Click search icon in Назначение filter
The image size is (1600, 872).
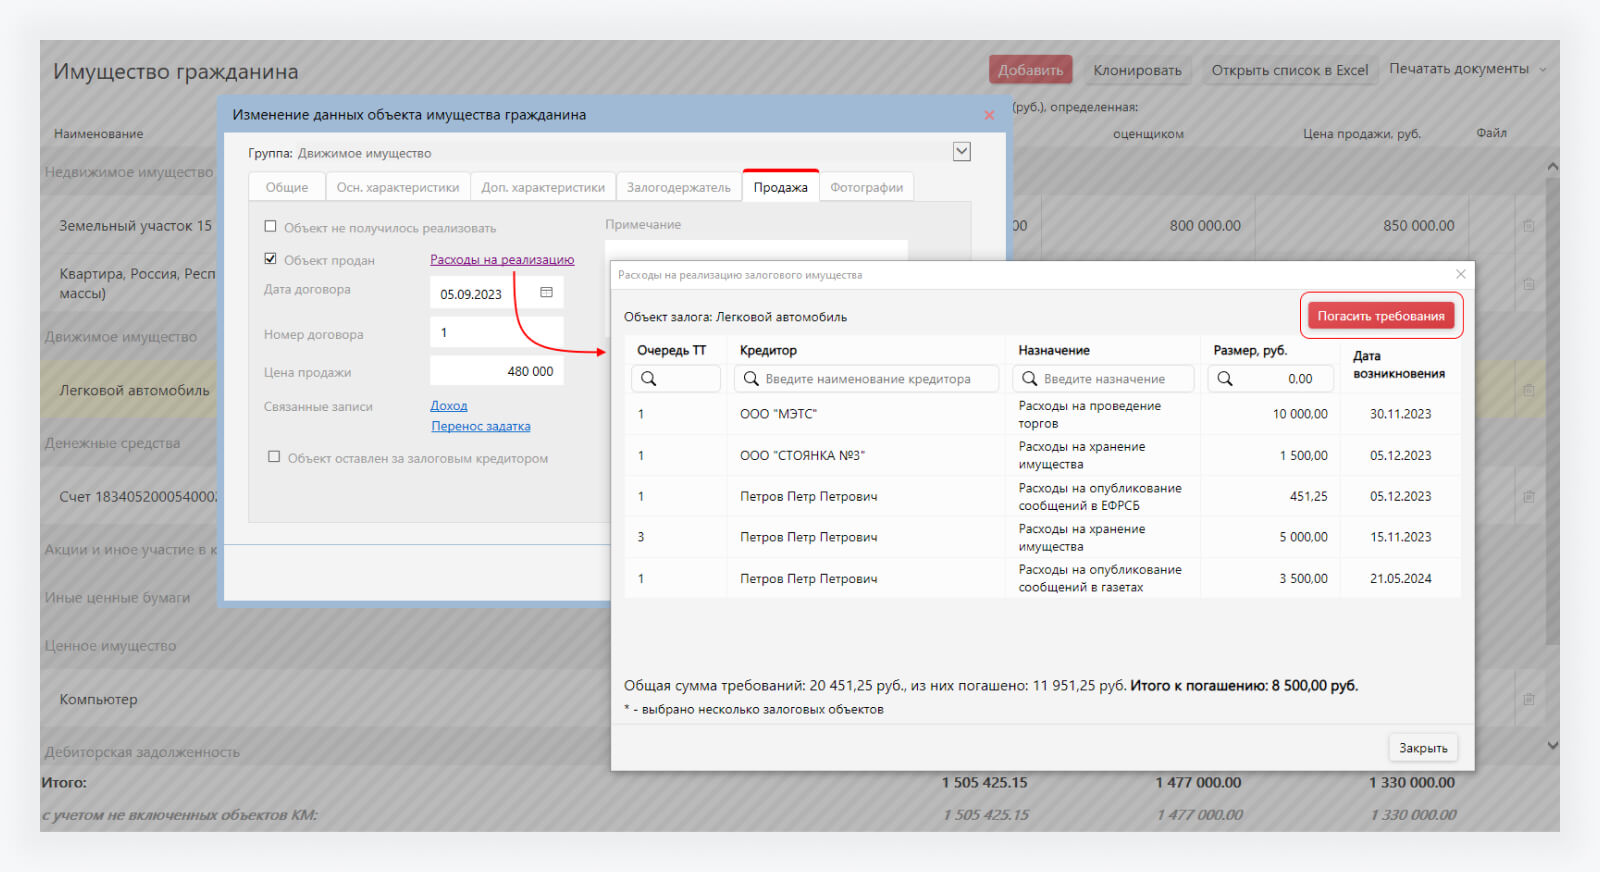click(x=1029, y=379)
